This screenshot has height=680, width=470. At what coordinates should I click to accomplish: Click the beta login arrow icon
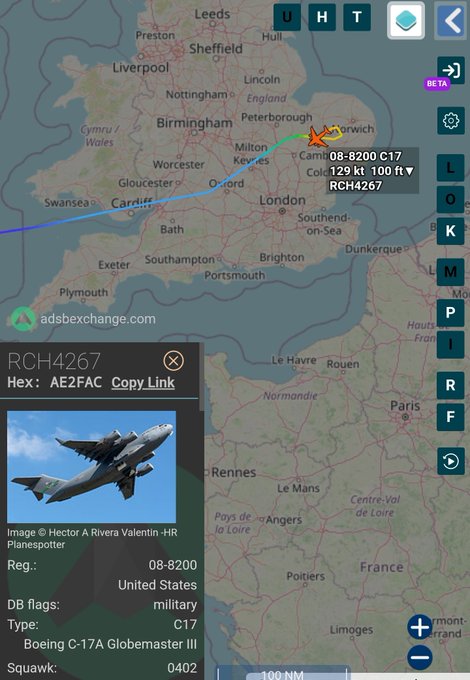[x=451, y=70]
